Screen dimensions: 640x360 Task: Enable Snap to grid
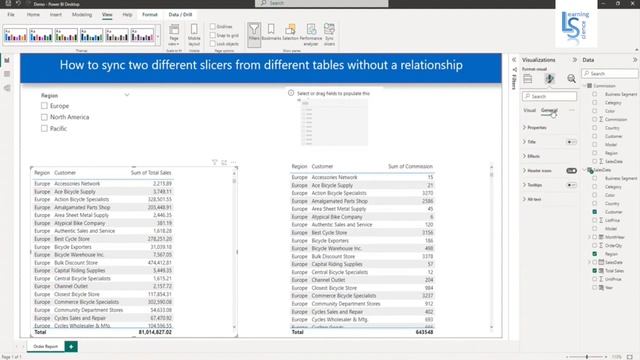tap(213, 35)
